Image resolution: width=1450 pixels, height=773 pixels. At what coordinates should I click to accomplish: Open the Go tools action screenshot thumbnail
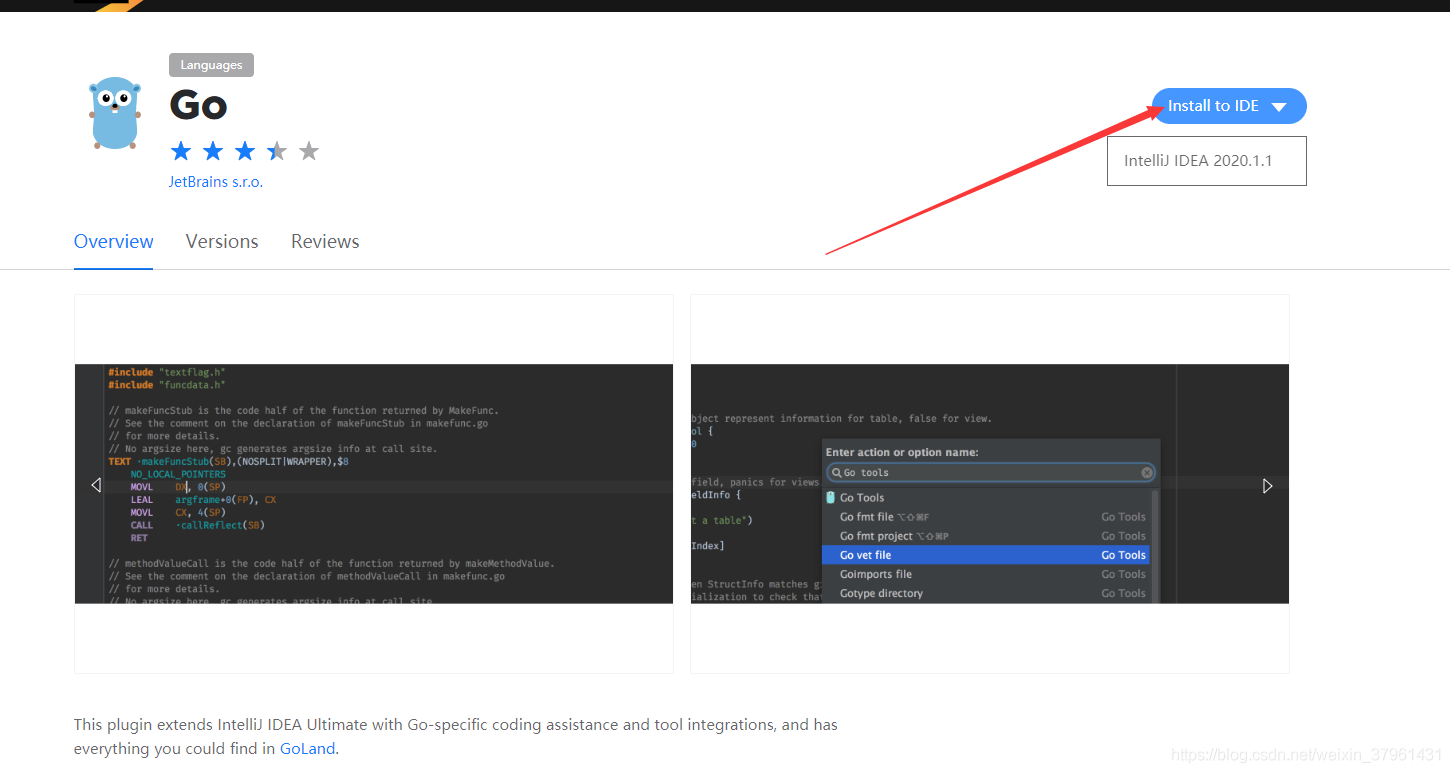(x=990, y=484)
